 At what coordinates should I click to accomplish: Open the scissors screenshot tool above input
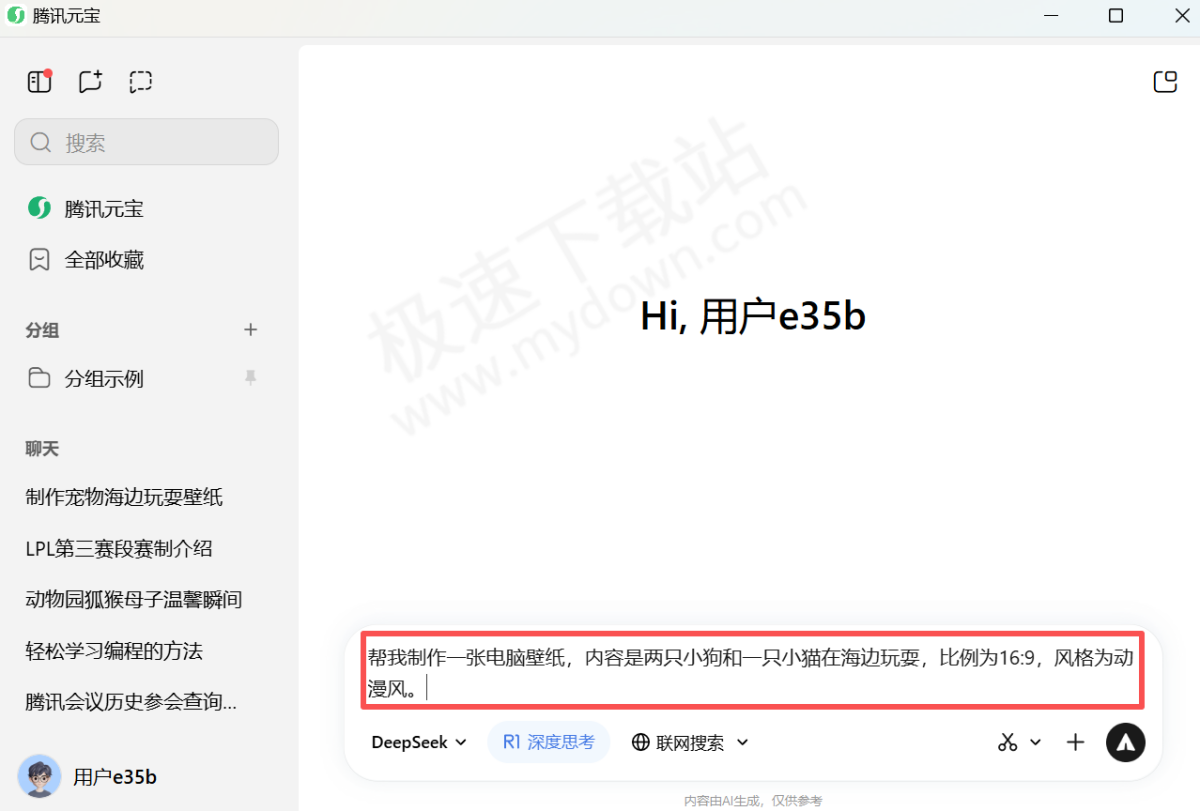coord(1007,742)
